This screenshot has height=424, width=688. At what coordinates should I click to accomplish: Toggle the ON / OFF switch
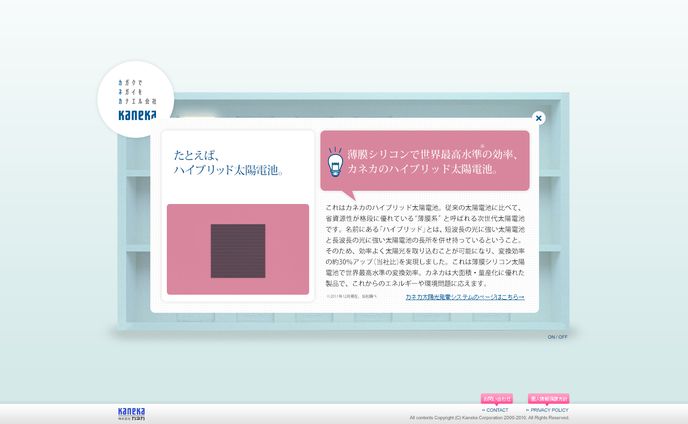(x=557, y=337)
